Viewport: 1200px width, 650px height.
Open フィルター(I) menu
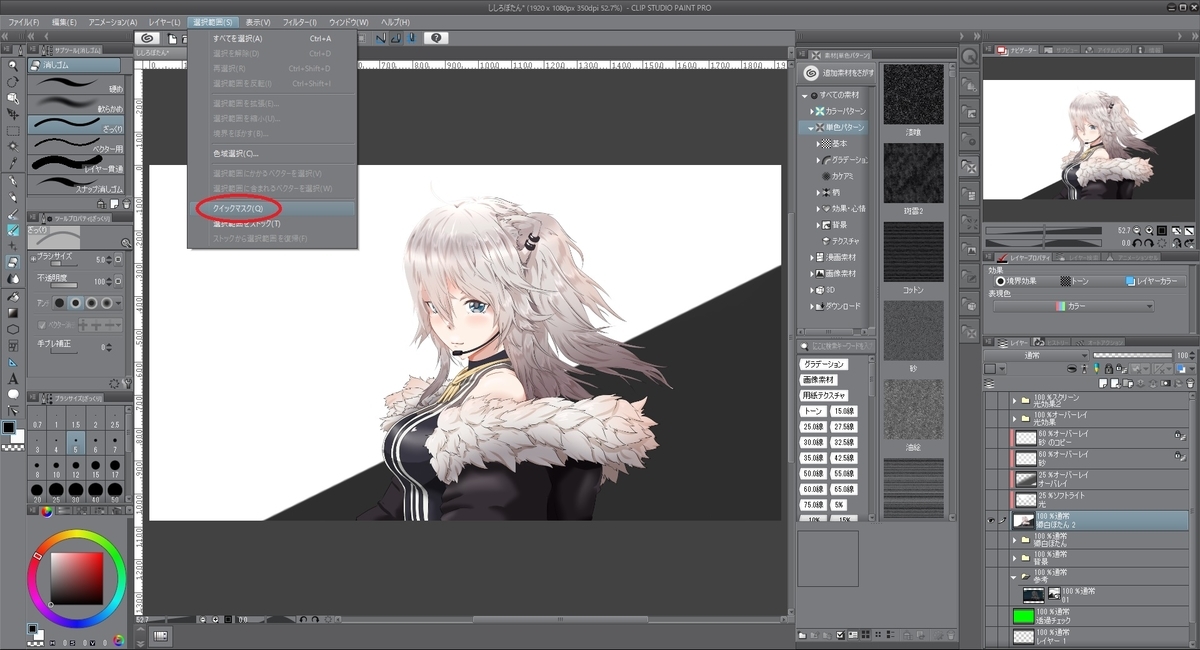[299, 22]
